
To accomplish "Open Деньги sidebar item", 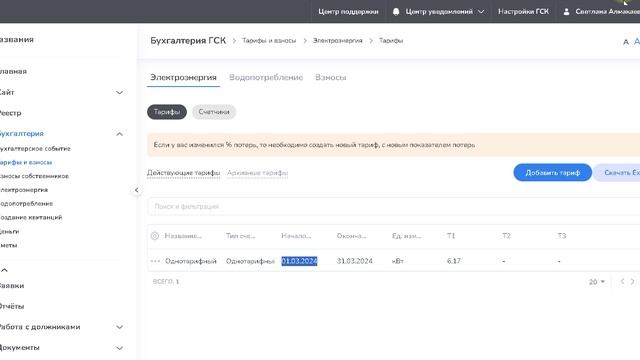I will (9, 231).
